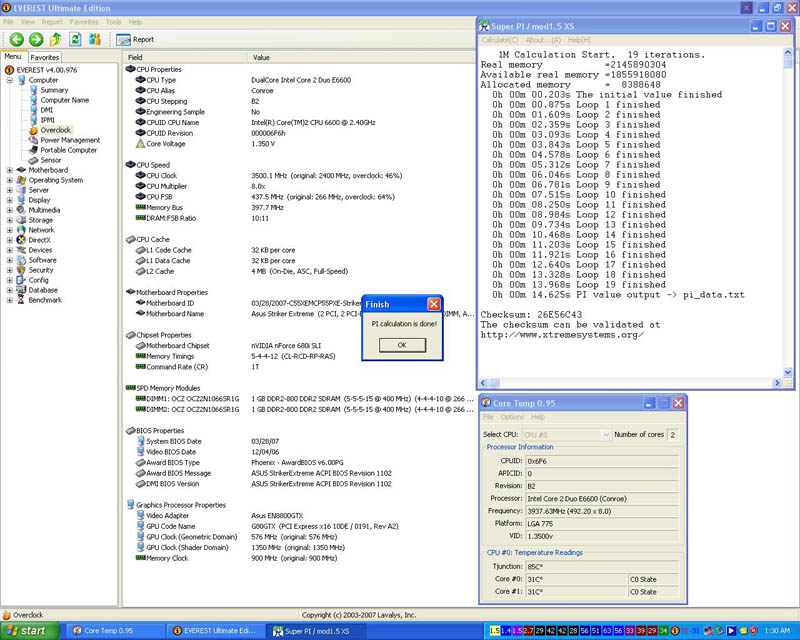The height and width of the screenshot is (640, 800).
Task: Switch to EVEREST Ultimate Edition taskbar button
Action: (x=217, y=631)
